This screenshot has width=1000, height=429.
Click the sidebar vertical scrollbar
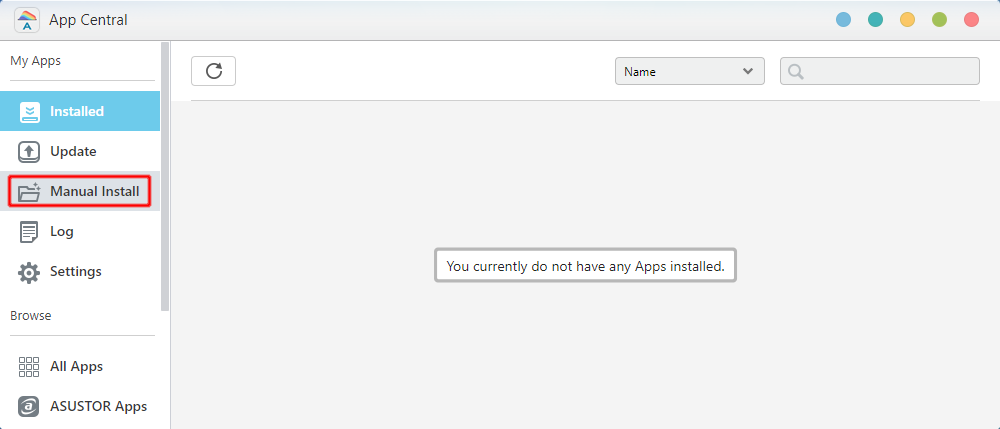[x=165, y=176]
